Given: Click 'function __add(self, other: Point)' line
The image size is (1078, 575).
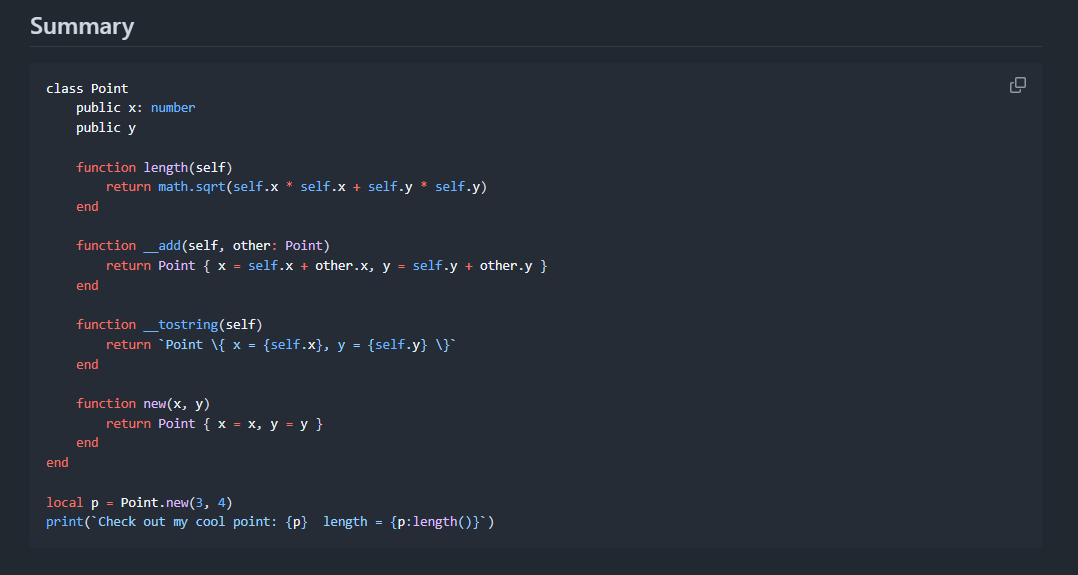Looking at the screenshot, I should click(x=203, y=246).
